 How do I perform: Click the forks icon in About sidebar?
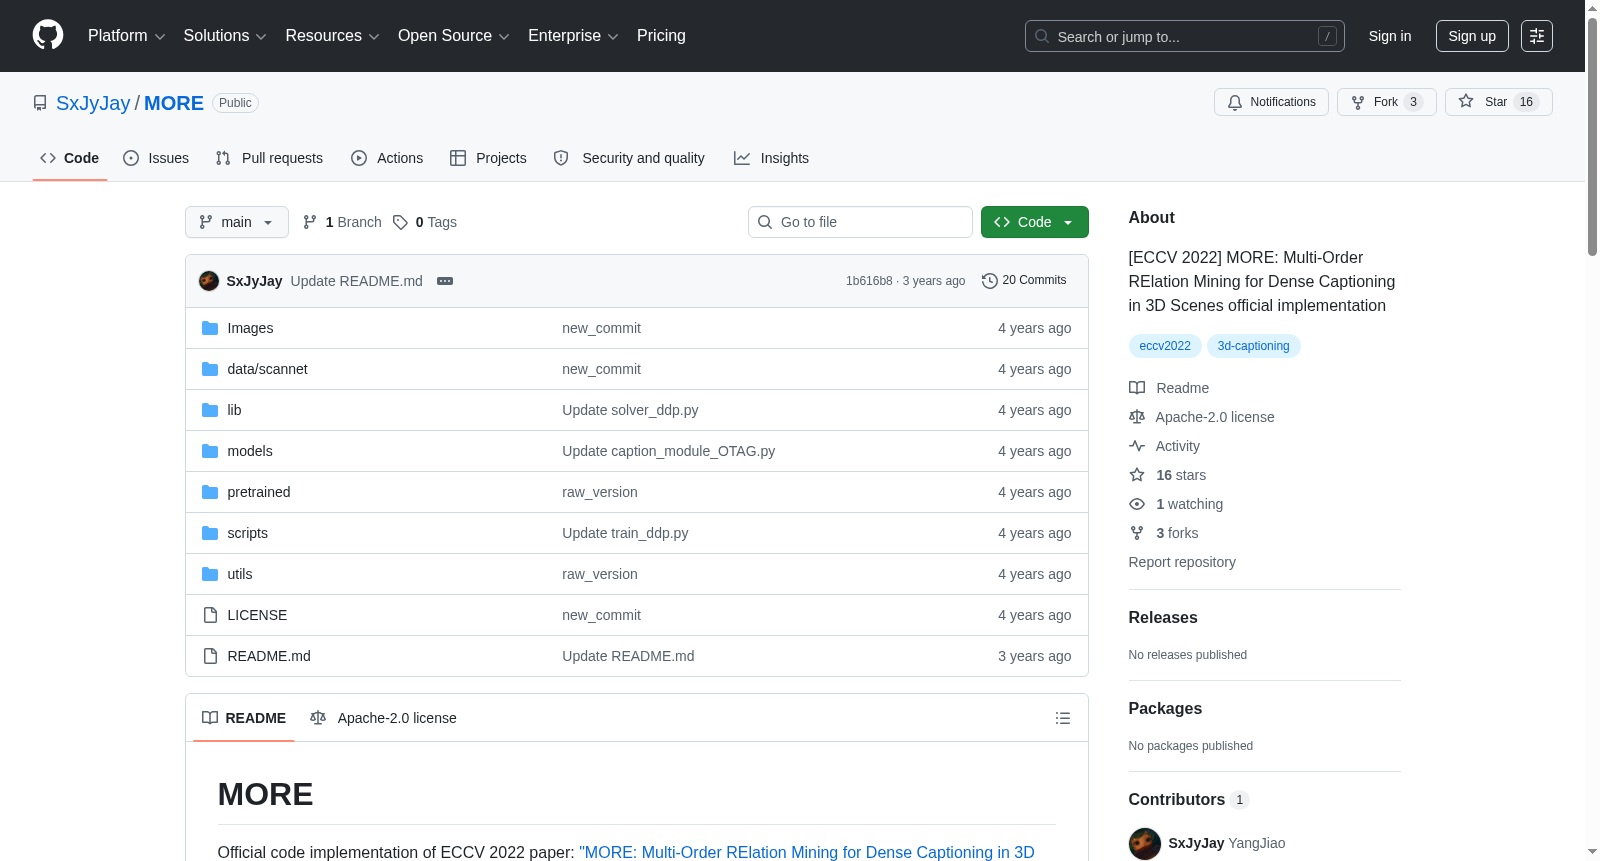1137,533
